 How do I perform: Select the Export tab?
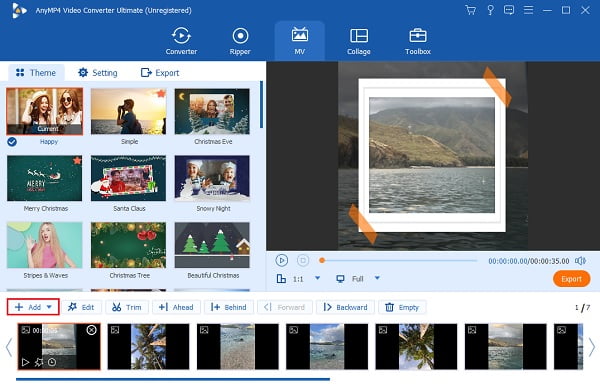click(160, 73)
